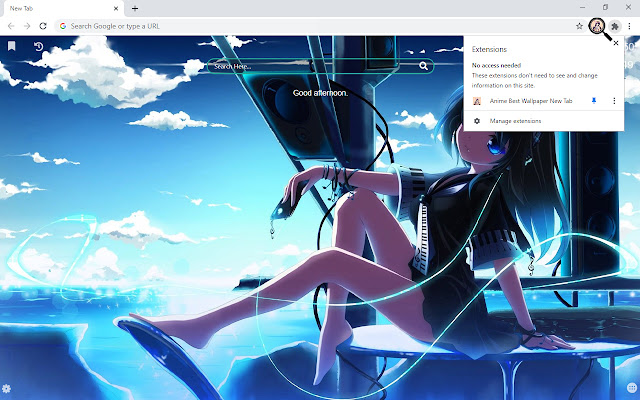Click the Anime extension icon in the popup list

coord(477,101)
